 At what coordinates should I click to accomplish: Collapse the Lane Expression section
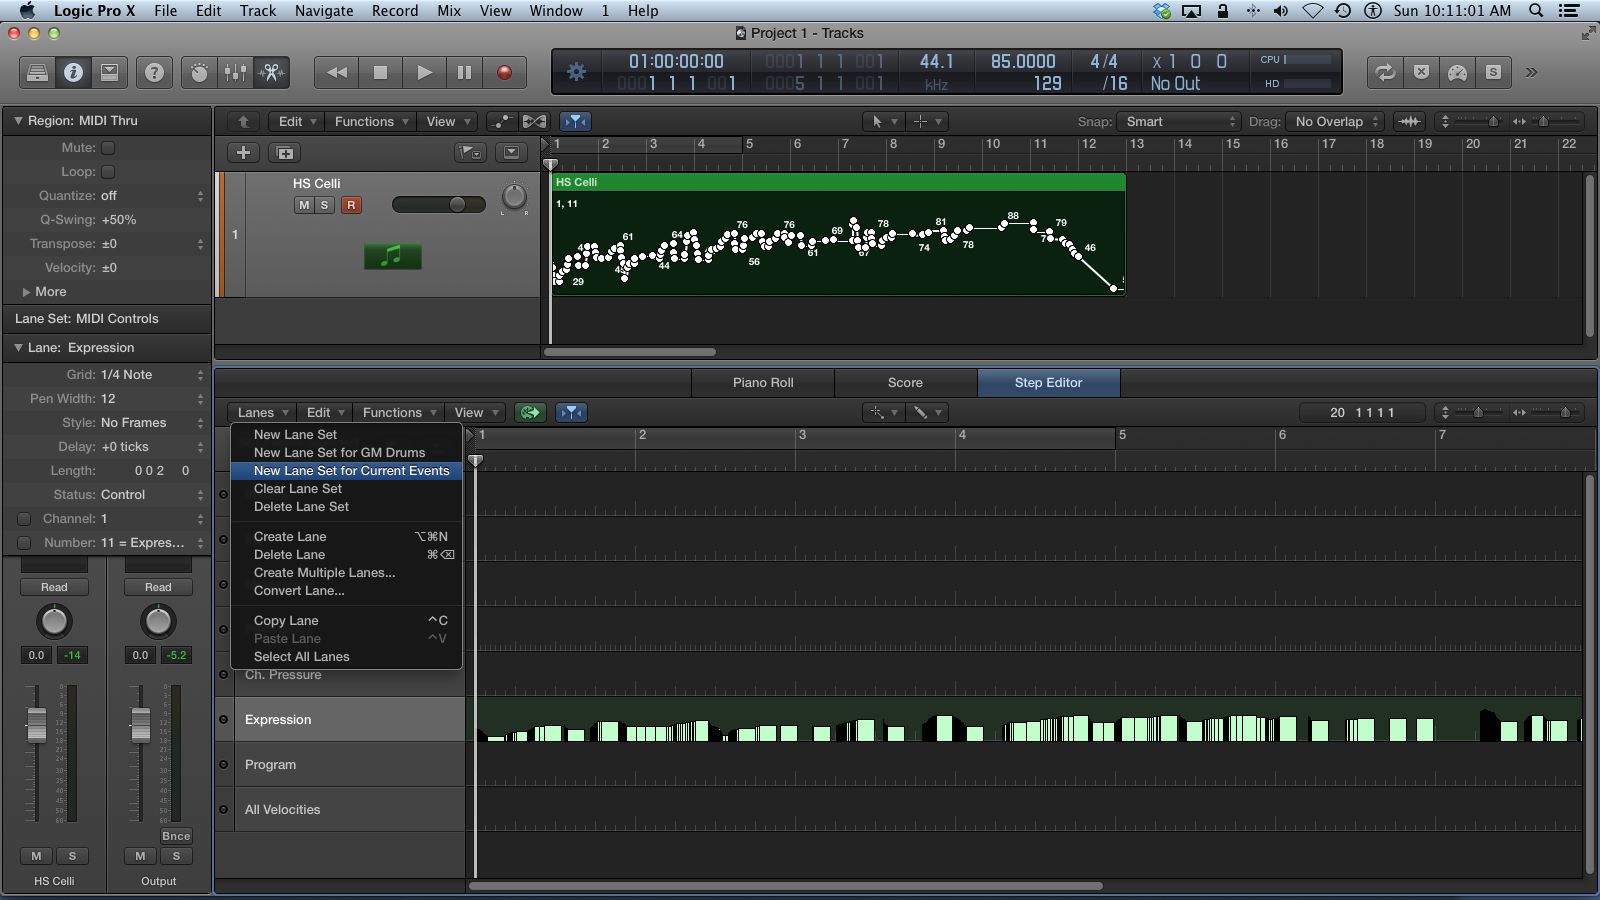pyautogui.click(x=18, y=347)
